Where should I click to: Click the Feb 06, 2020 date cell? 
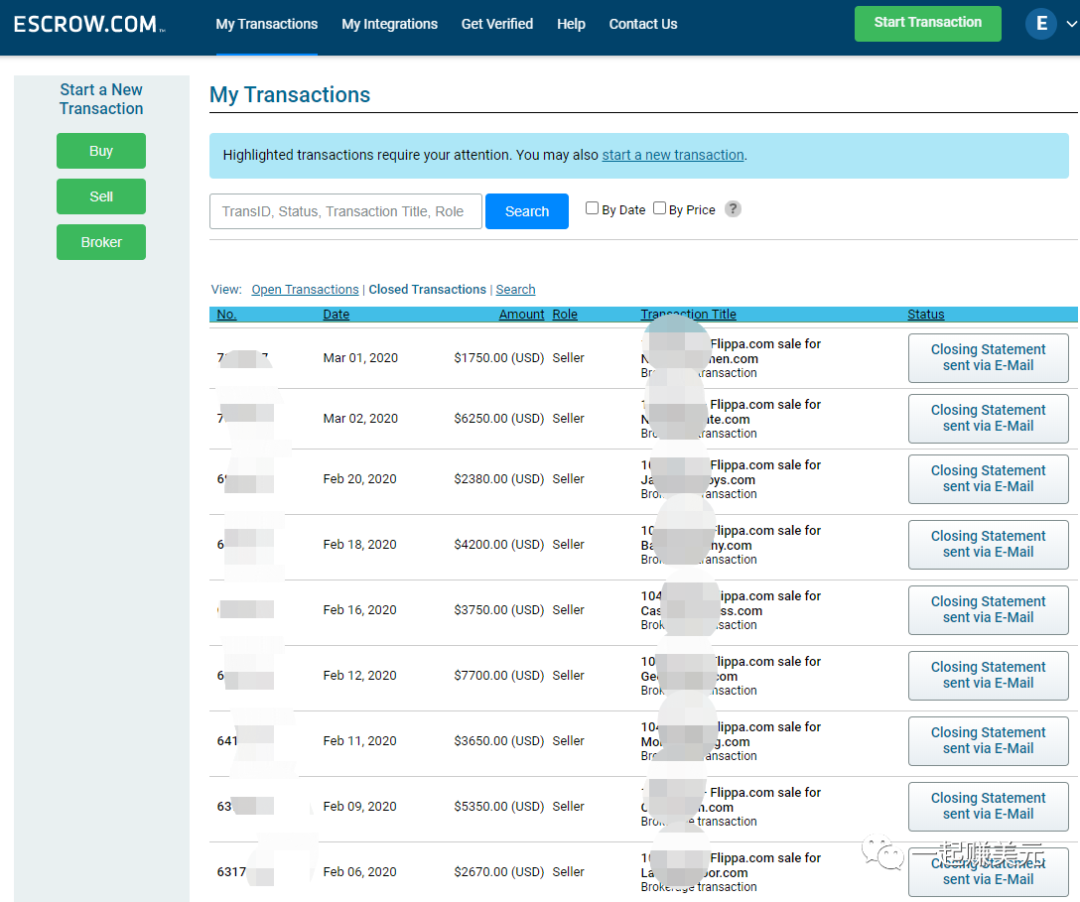point(360,872)
